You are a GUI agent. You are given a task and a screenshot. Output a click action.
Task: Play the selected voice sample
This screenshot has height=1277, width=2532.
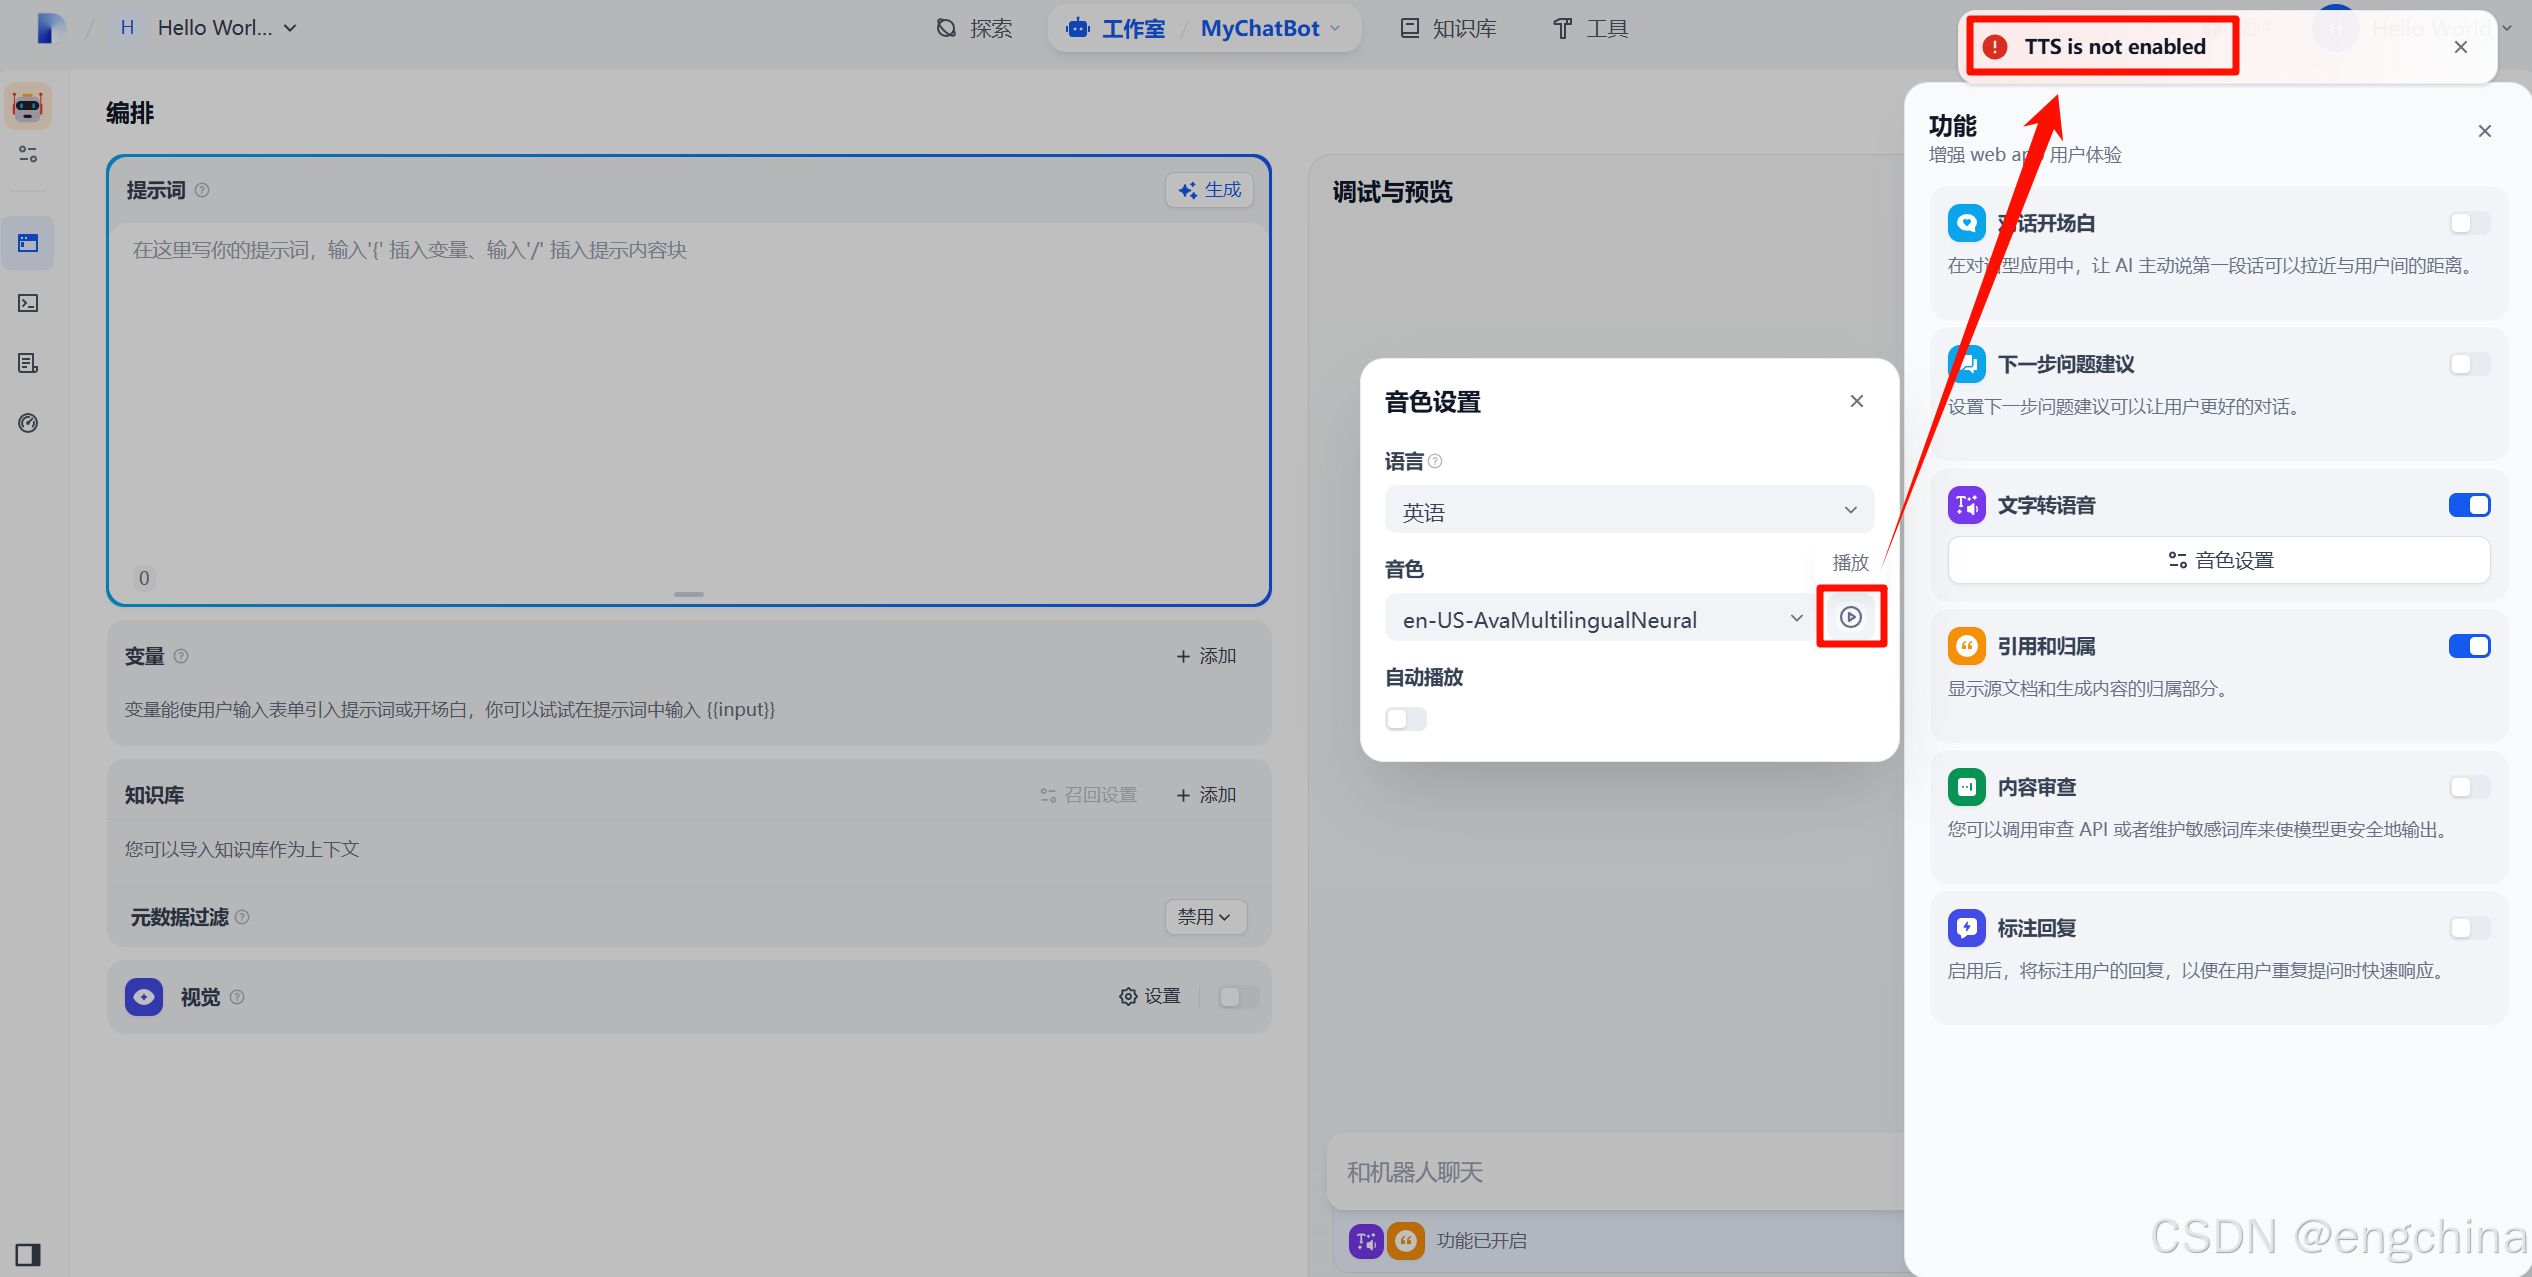[1850, 617]
